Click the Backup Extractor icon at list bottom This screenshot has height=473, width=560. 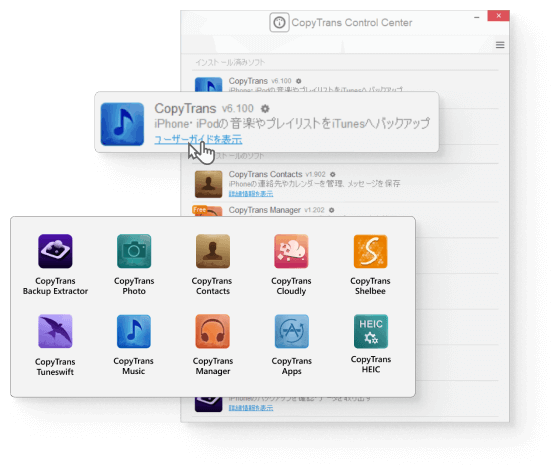[209, 404]
